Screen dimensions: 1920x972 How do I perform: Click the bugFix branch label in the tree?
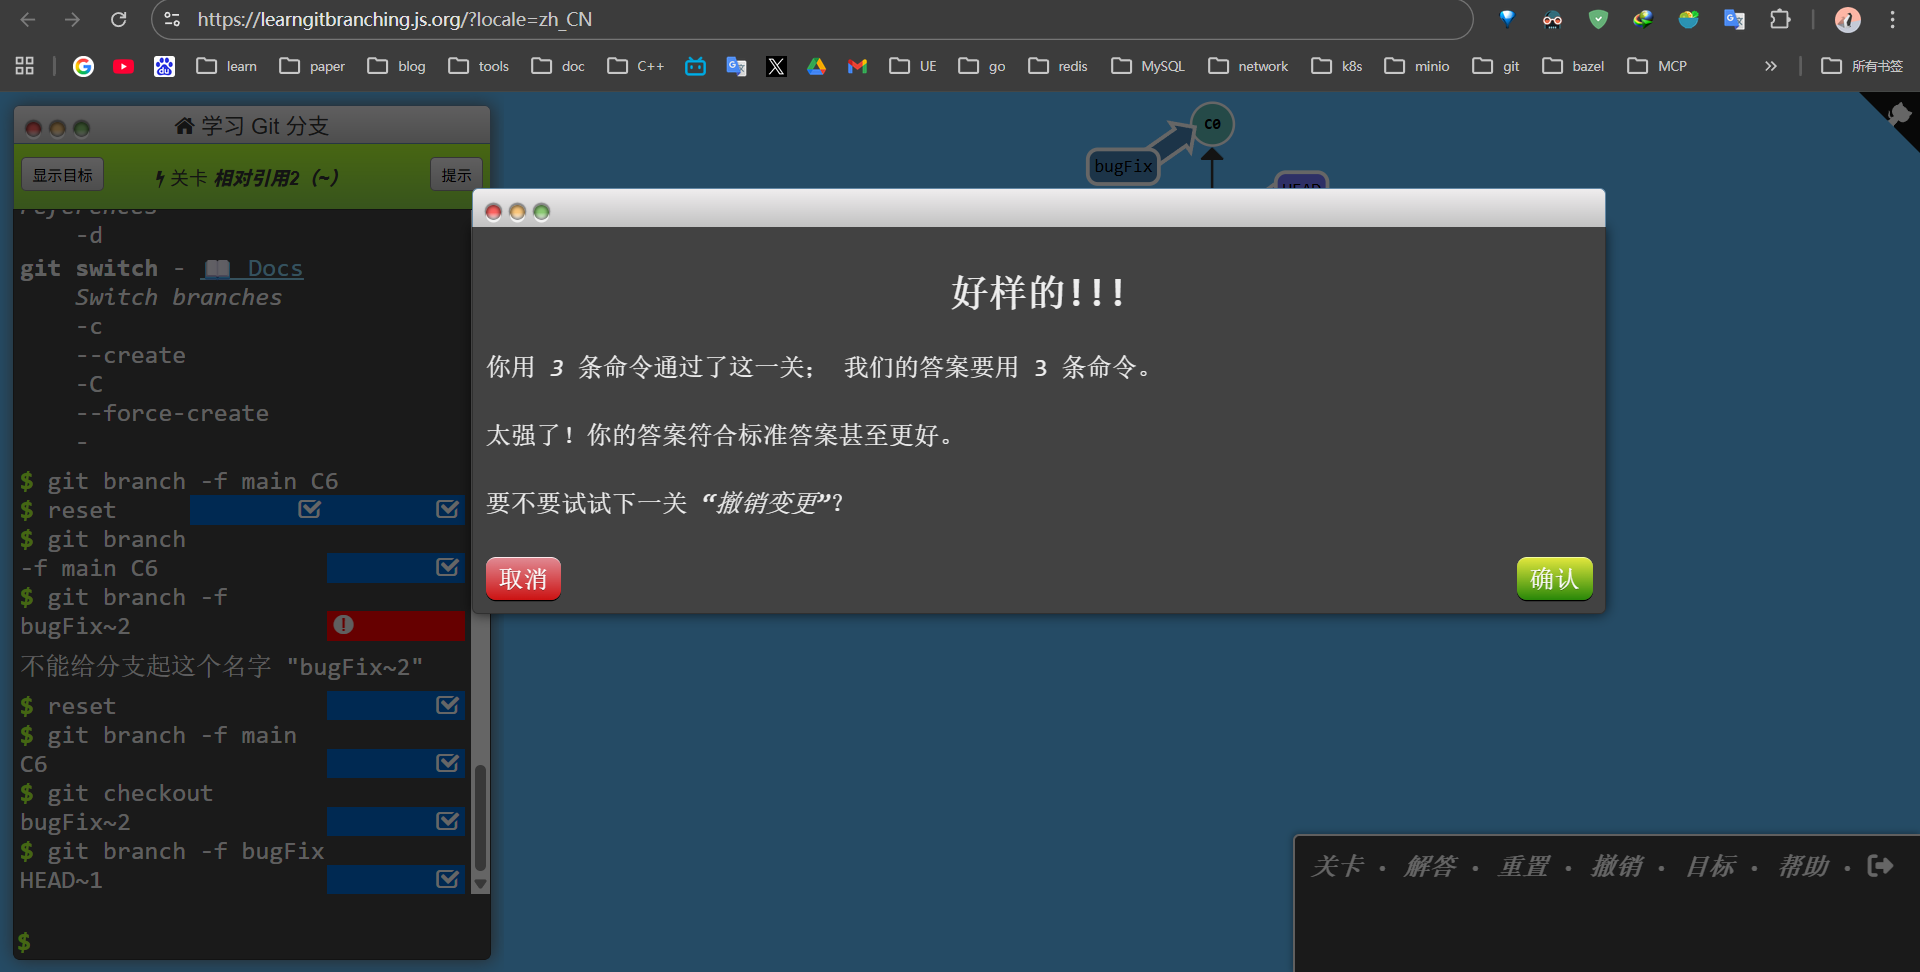pos(1123,166)
